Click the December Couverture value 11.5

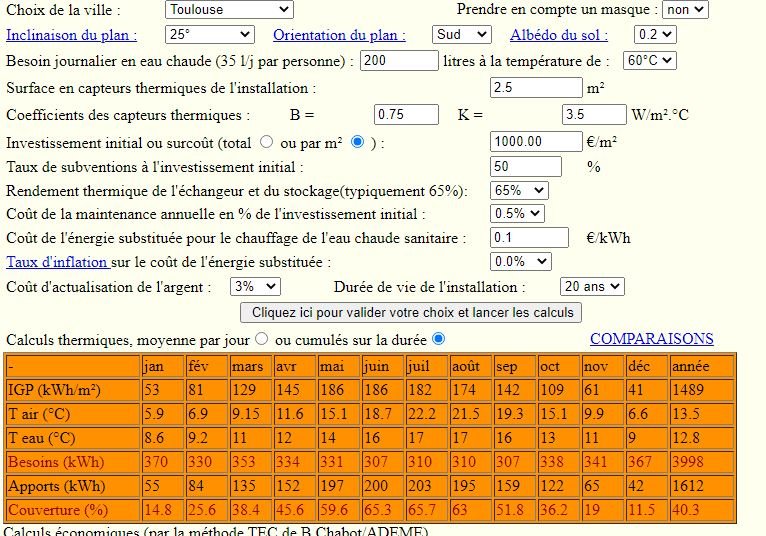(x=647, y=510)
